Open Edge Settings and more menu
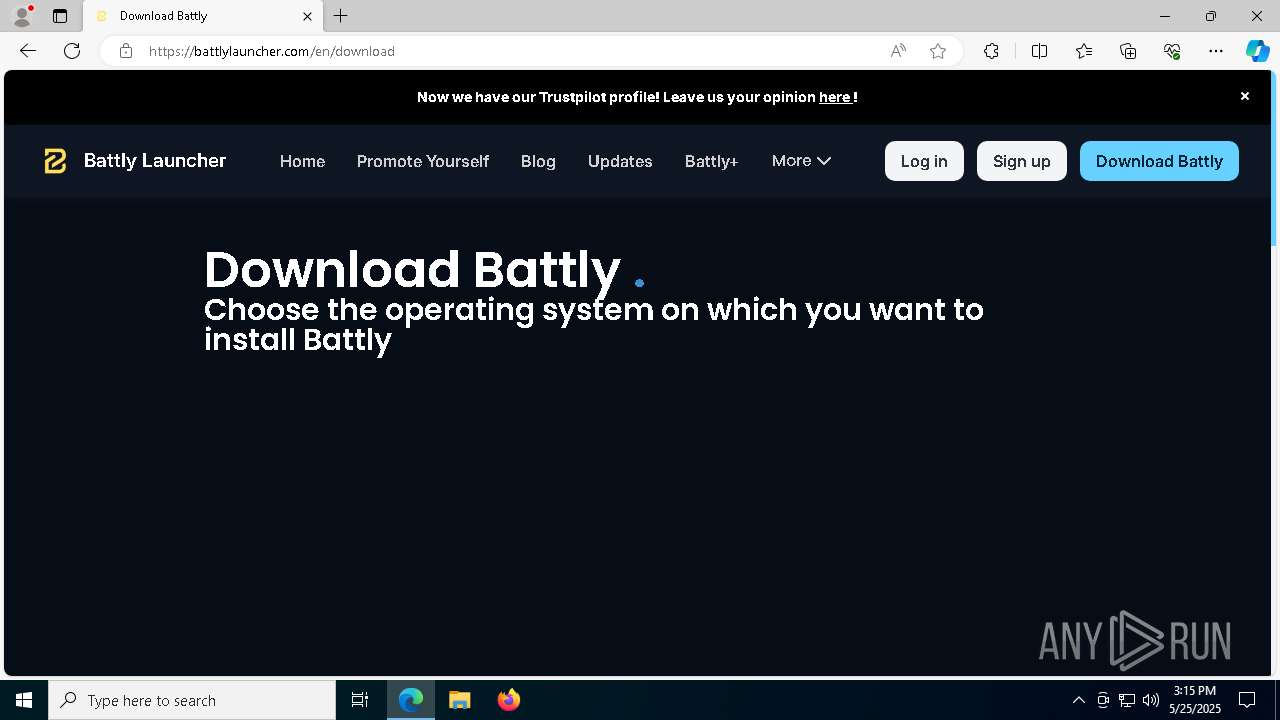The image size is (1280, 720). tap(1216, 51)
